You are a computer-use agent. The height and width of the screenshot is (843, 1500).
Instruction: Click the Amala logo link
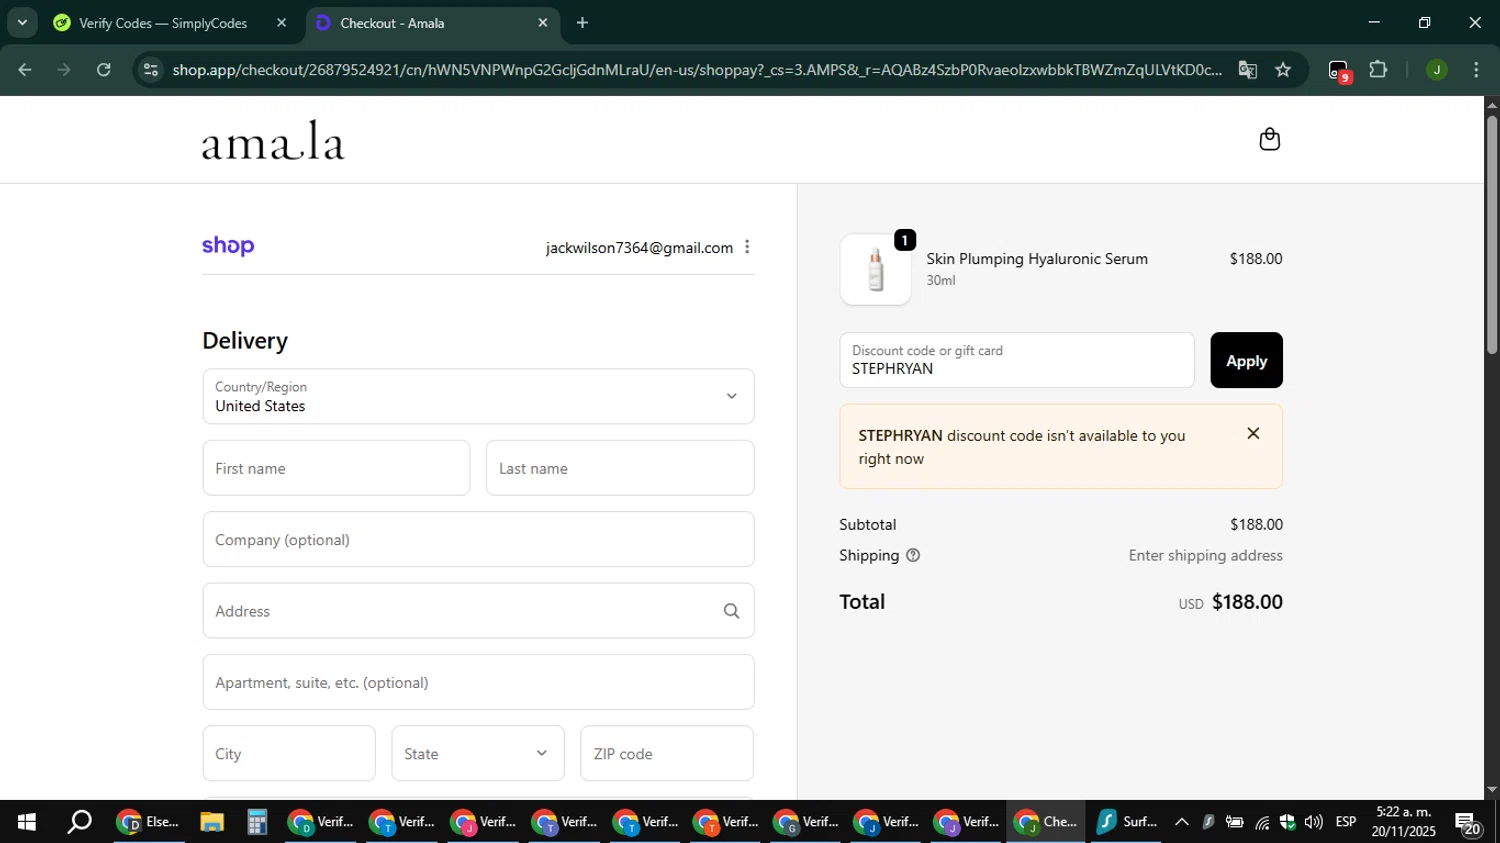click(x=273, y=140)
